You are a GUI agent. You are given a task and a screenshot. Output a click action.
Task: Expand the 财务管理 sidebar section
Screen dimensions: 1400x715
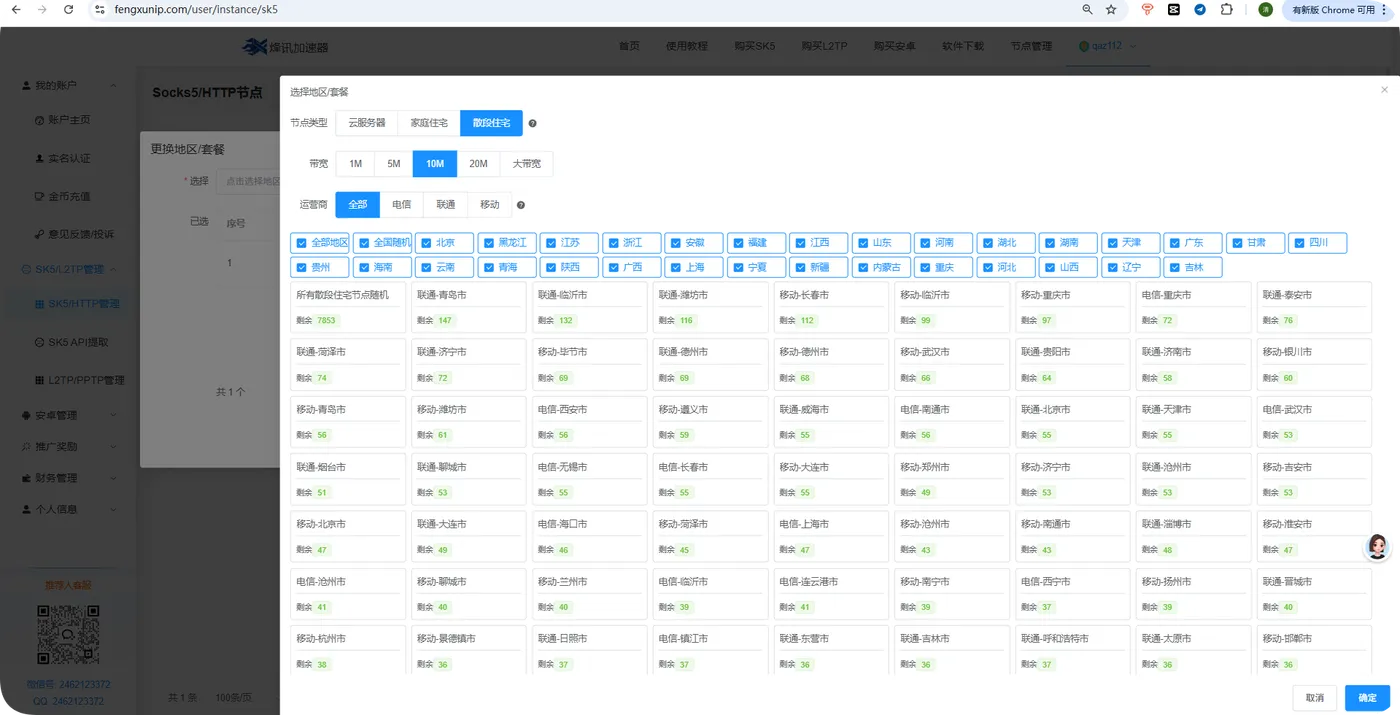pyautogui.click(x=70, y=478)
